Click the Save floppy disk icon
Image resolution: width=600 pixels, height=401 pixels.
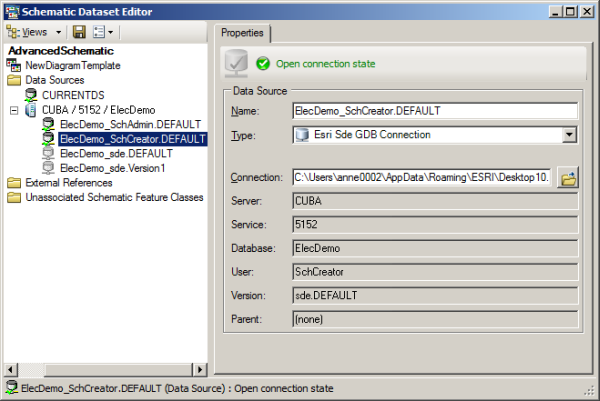coord(79,32)
